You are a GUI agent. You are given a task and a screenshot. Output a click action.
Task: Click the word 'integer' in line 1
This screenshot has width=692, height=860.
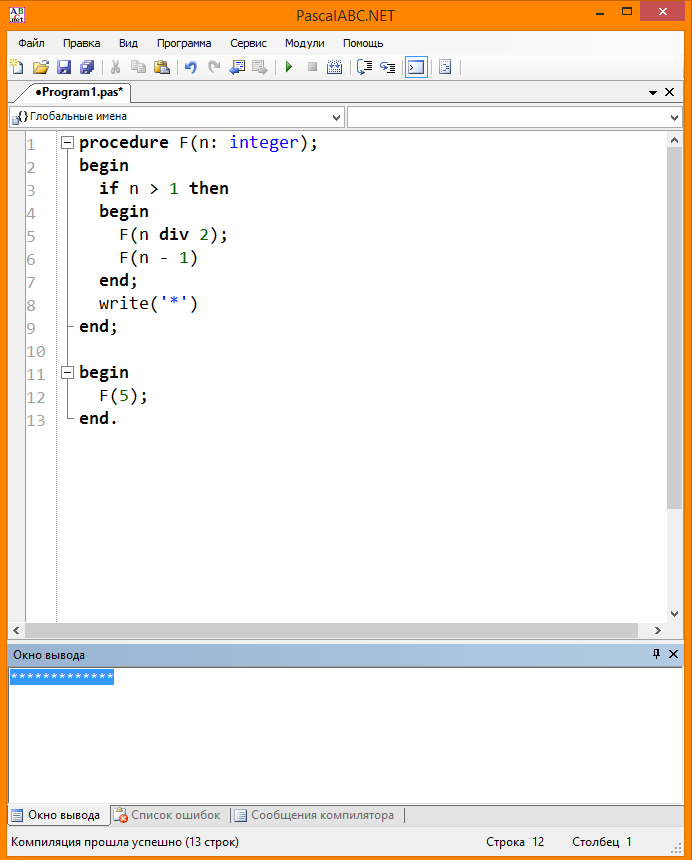click(x=264, y=143)
